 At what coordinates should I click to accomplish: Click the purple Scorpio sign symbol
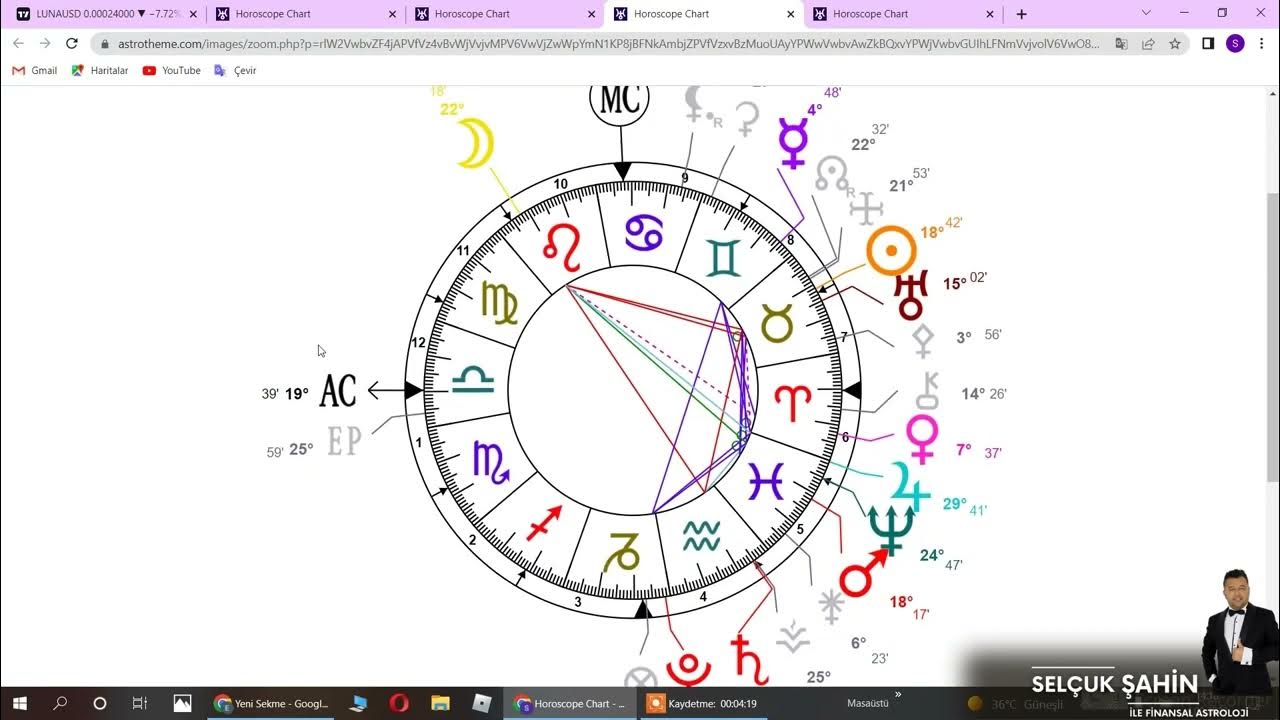pyautogui.click(x=491, y=462)
